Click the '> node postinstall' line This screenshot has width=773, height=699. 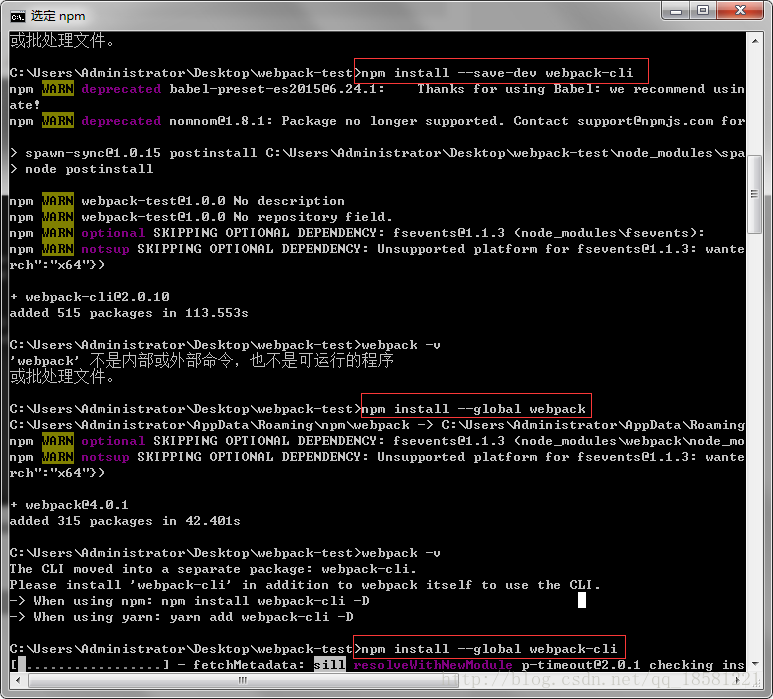[82, 169]
